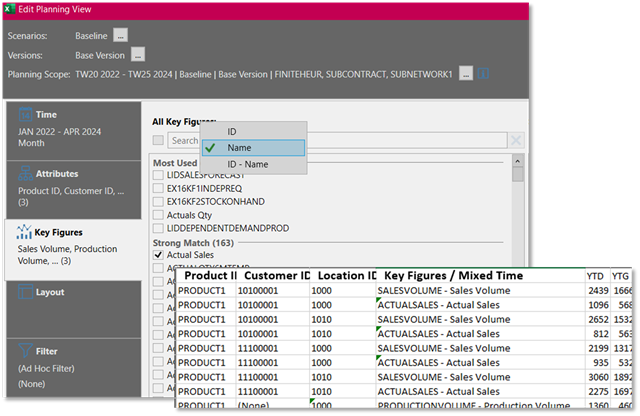640x416 pixels.
Task: Switch to the Layout tab
Action: point(74,309)
